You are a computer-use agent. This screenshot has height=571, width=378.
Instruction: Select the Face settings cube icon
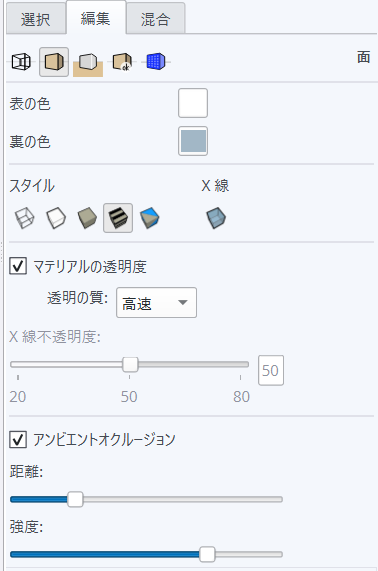pos(54,62)
